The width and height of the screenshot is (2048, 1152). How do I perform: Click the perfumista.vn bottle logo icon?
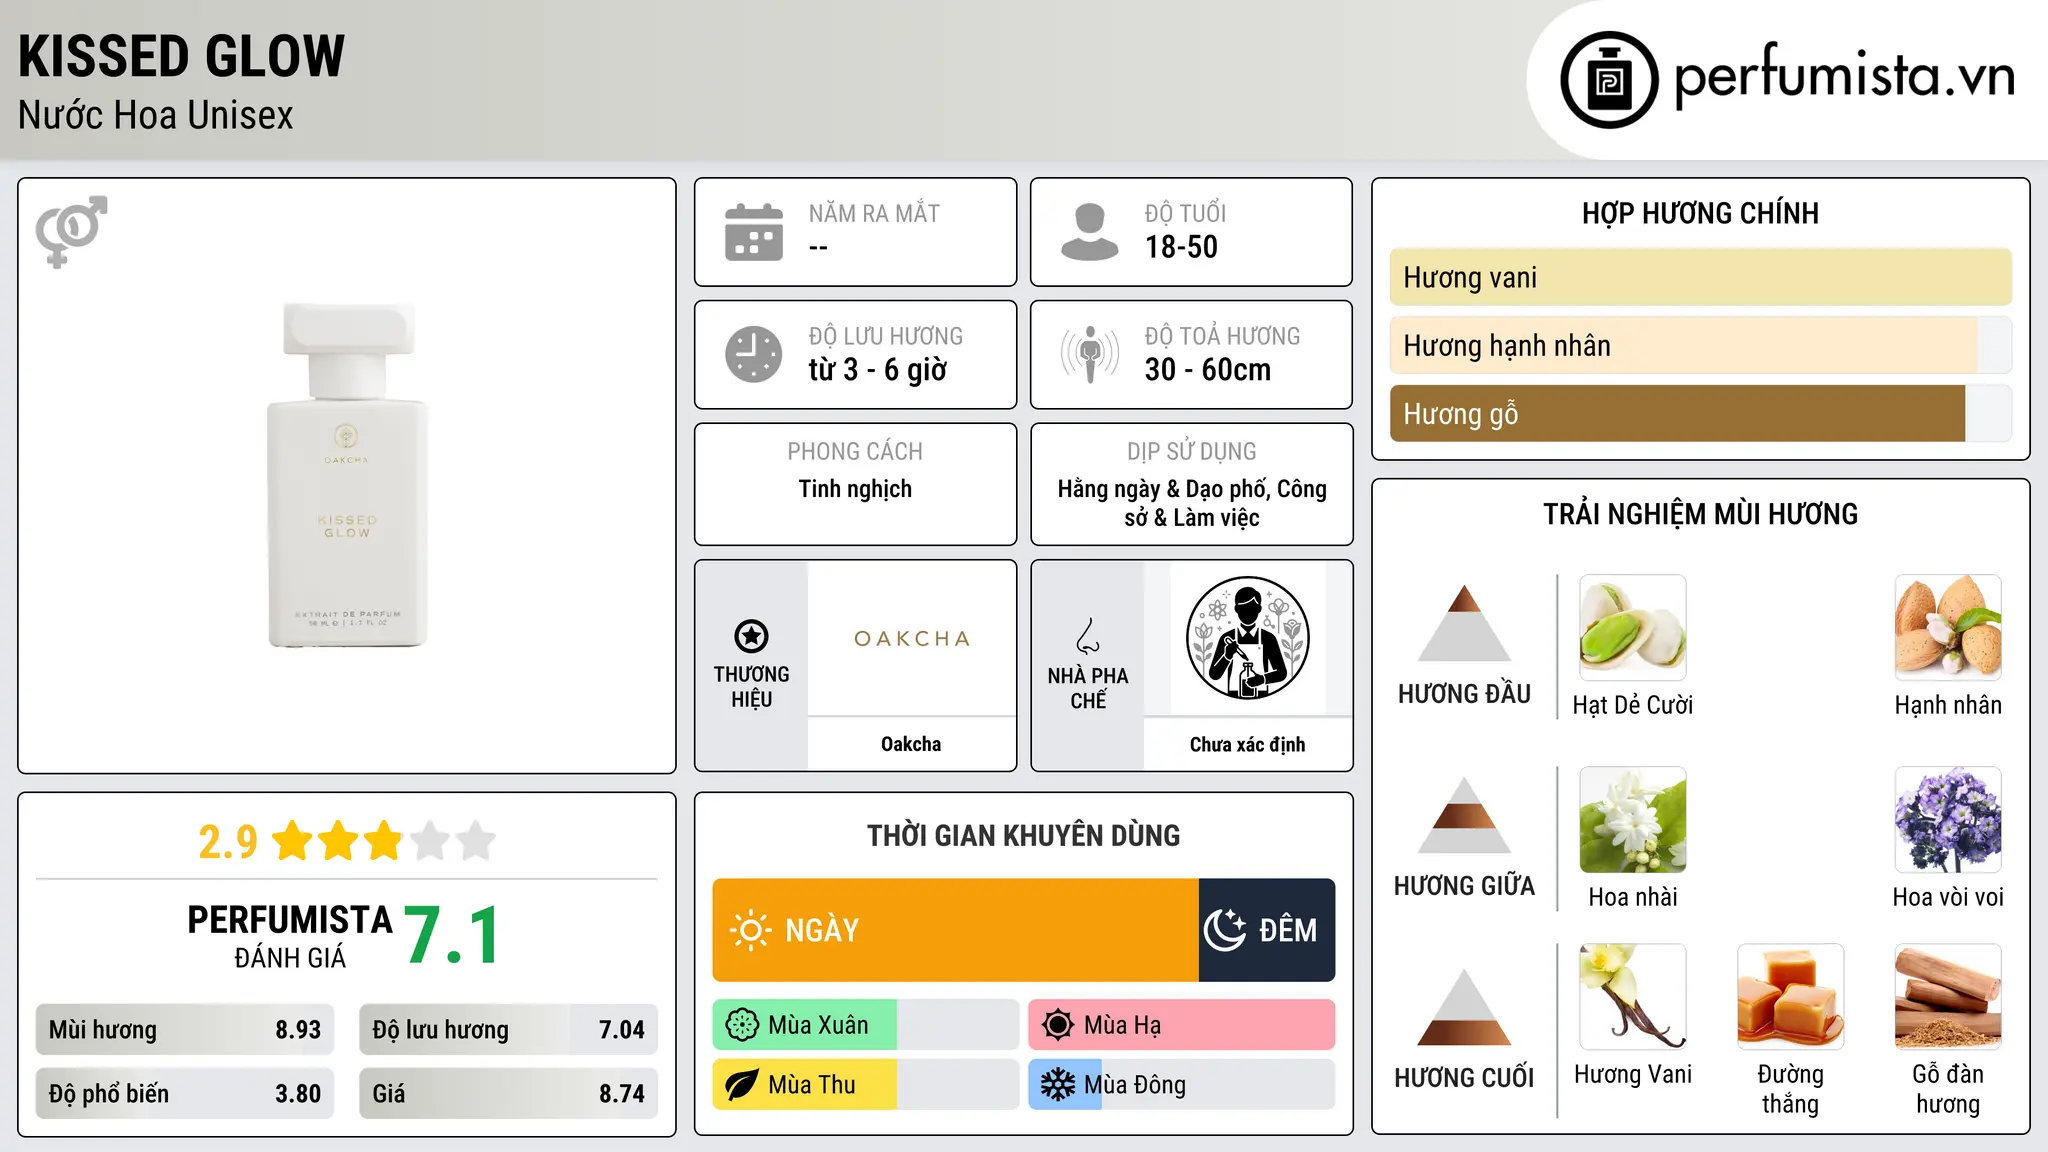coord(1609,80)
